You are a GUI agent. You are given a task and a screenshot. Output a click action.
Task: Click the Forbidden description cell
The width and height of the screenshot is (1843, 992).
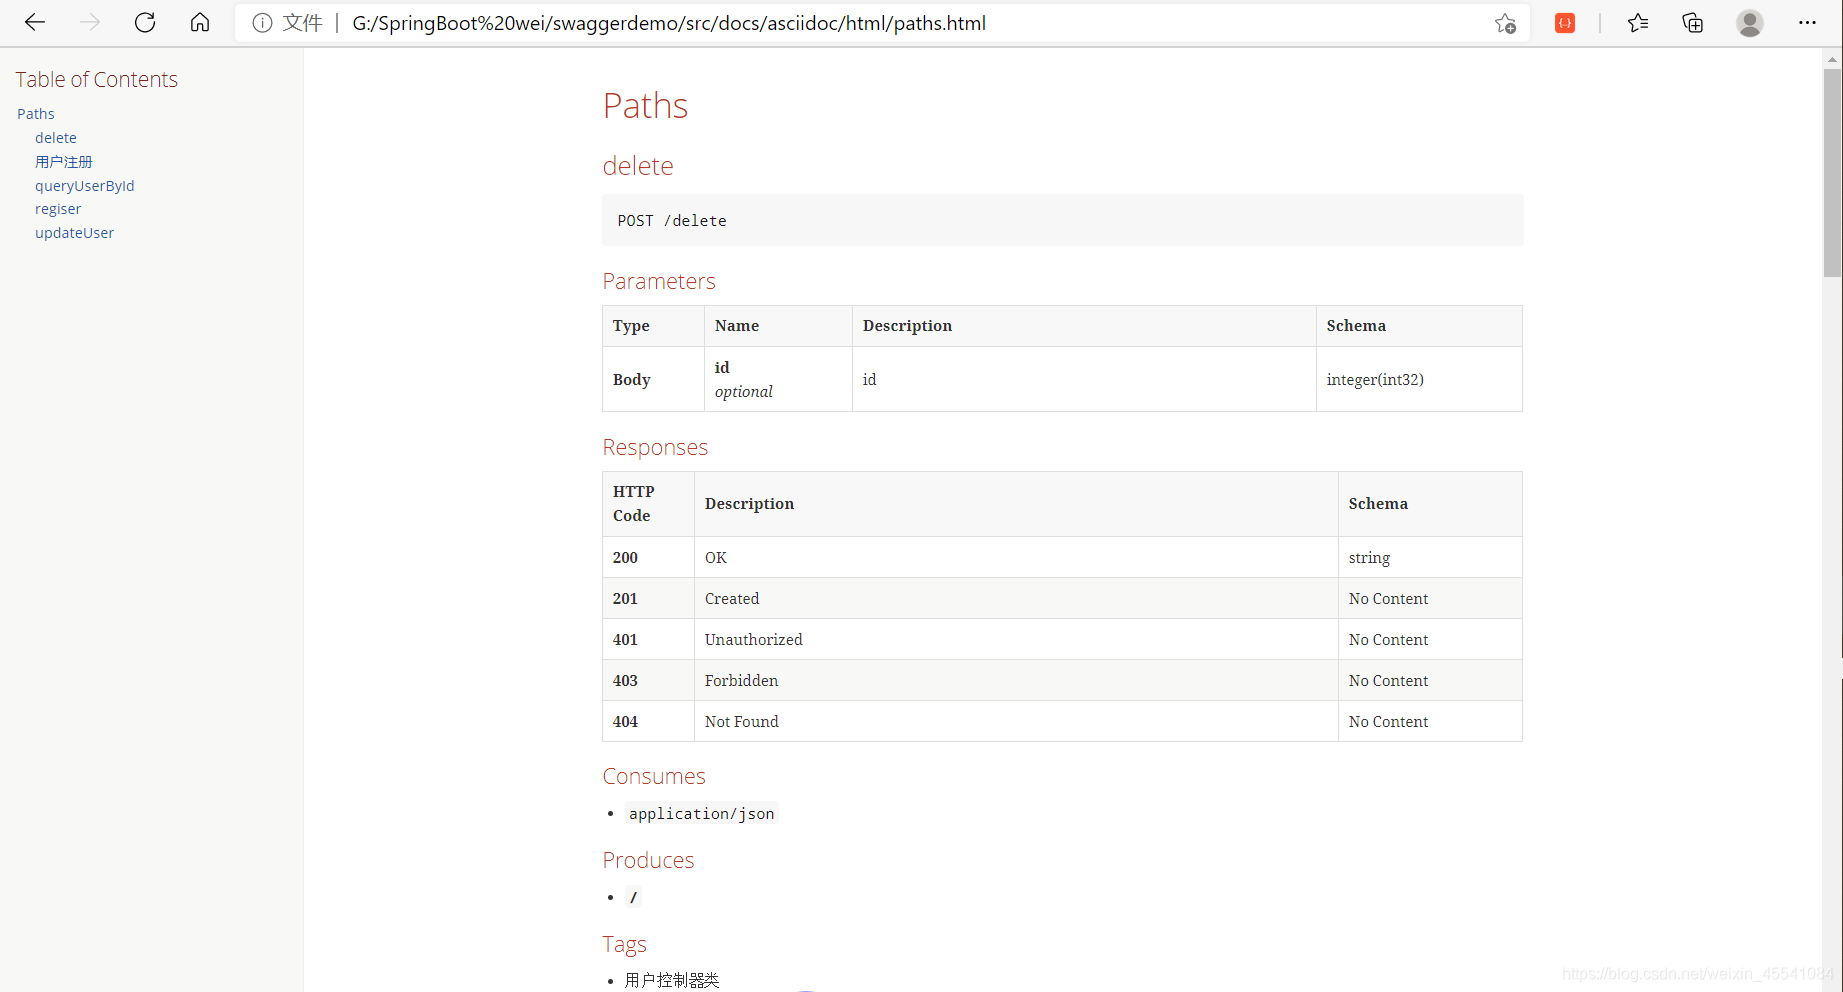pyautogui.click(x=1016, y=680)
